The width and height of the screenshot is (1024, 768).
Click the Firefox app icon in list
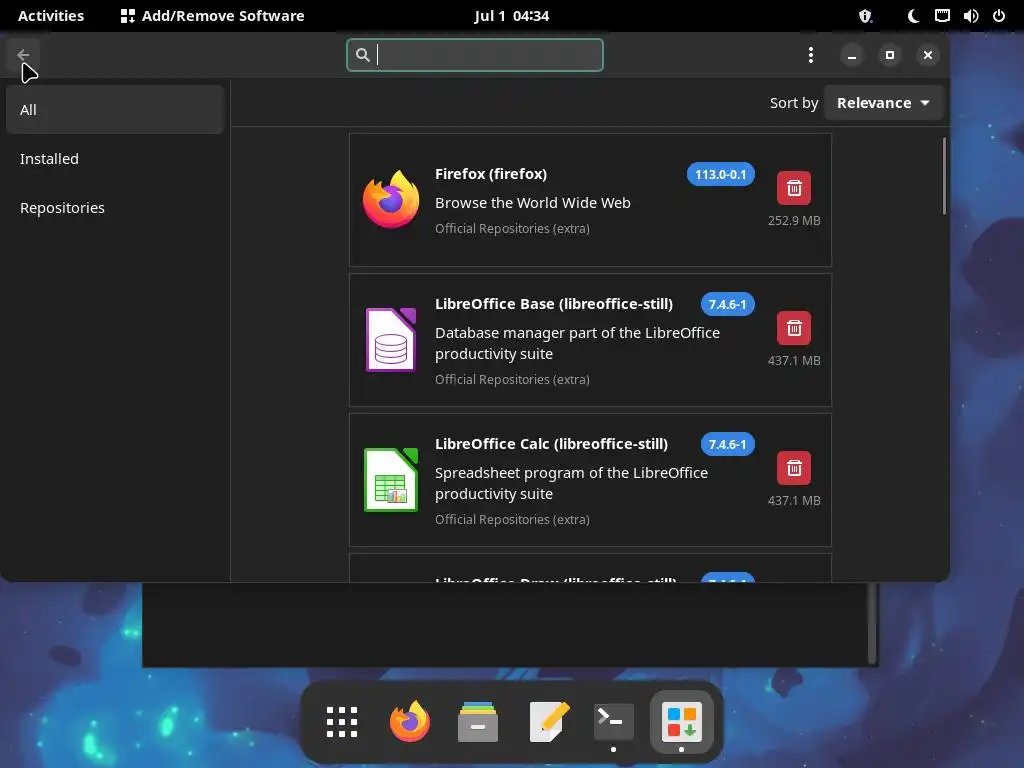[x=391, y=199]
